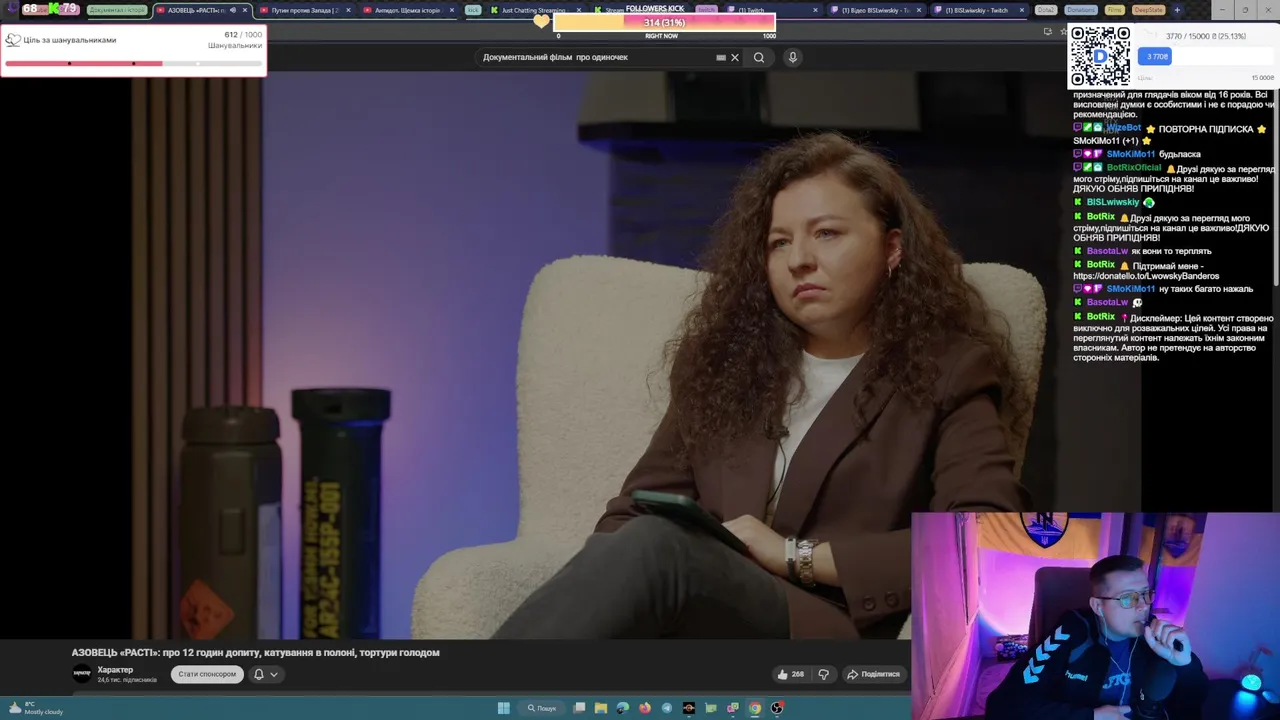The height and width of the screenshot is (720, 1280).
Task: Dislike the video with thumbs-down icon
Action: click(x=823, y=674)
